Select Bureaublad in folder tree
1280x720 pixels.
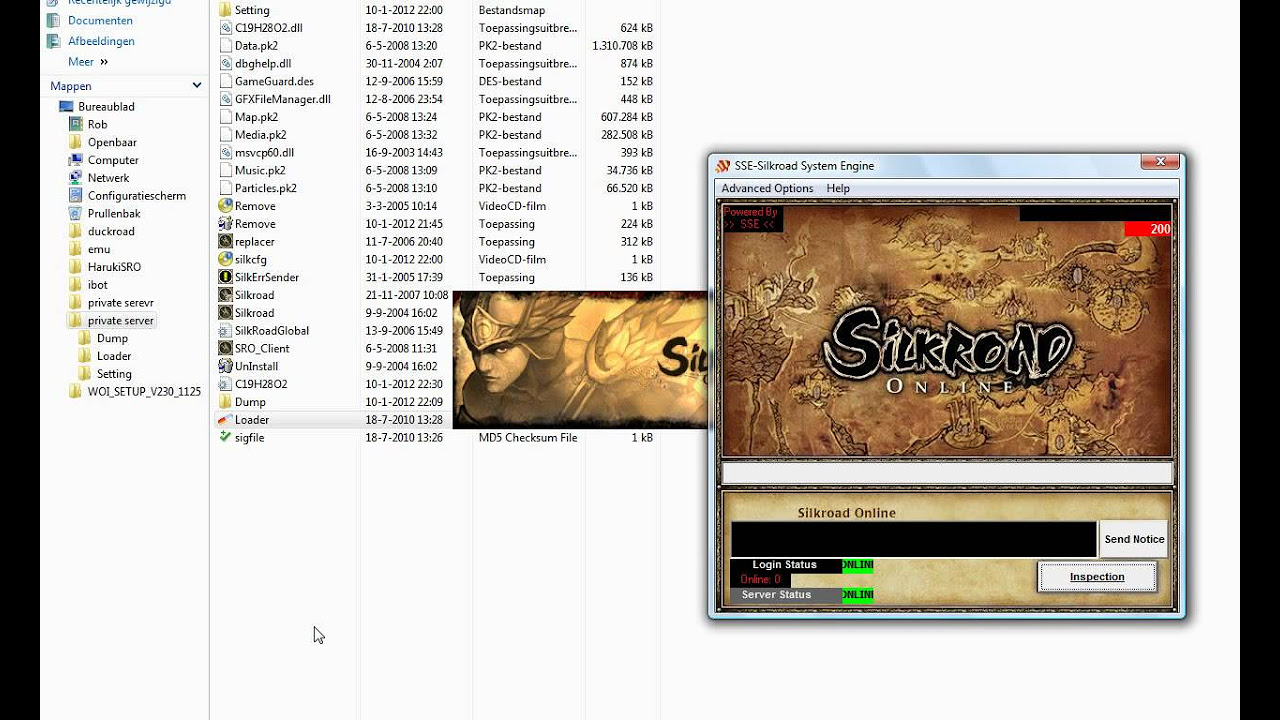[106, 107]
